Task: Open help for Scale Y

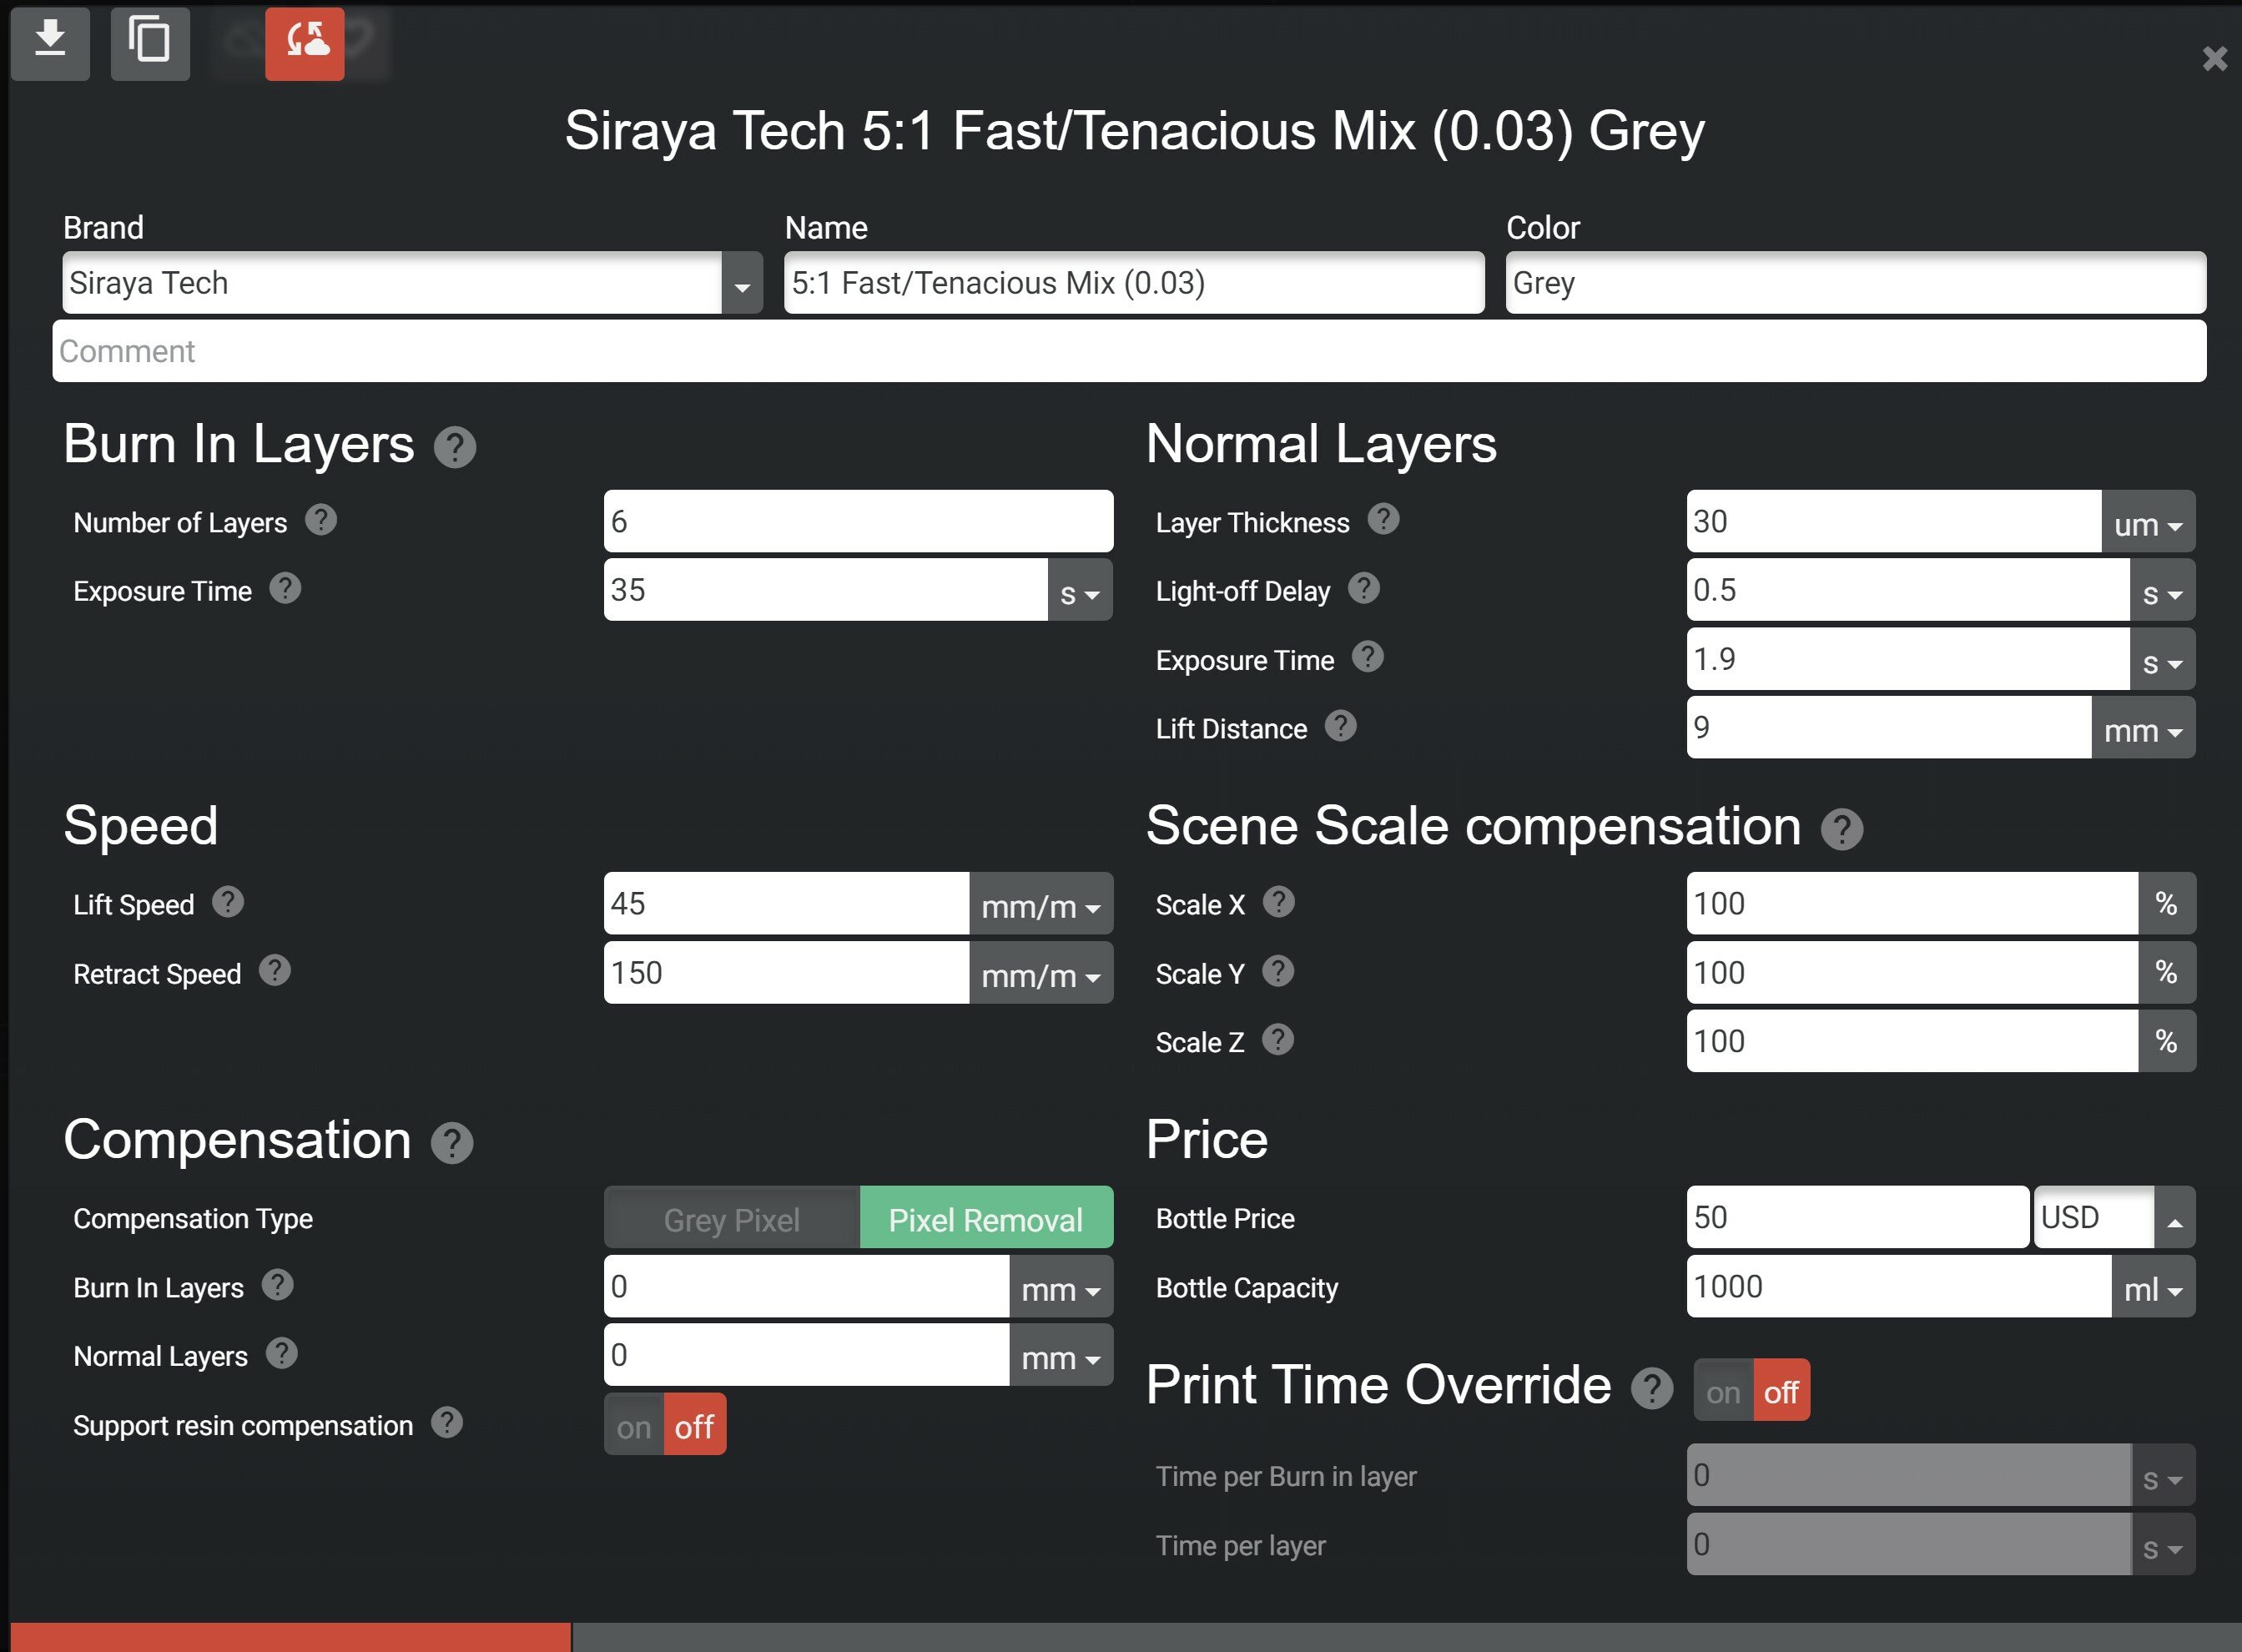Action: (x=1277, y=971)
